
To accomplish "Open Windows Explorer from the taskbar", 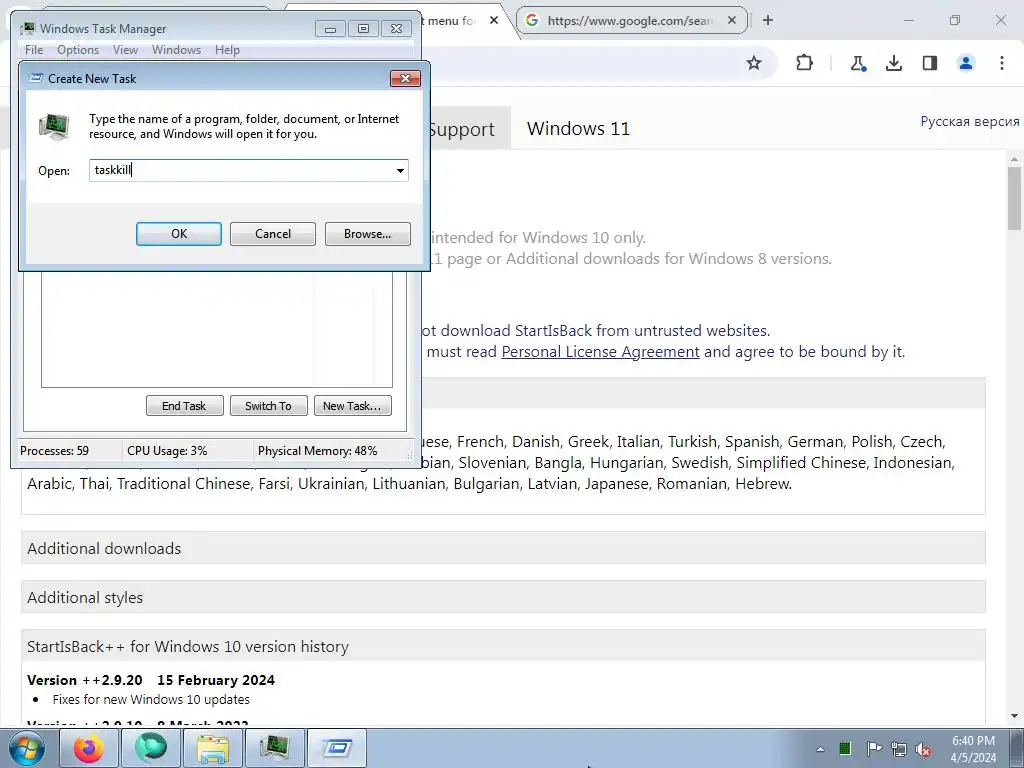I will click(x=213, y=748).
